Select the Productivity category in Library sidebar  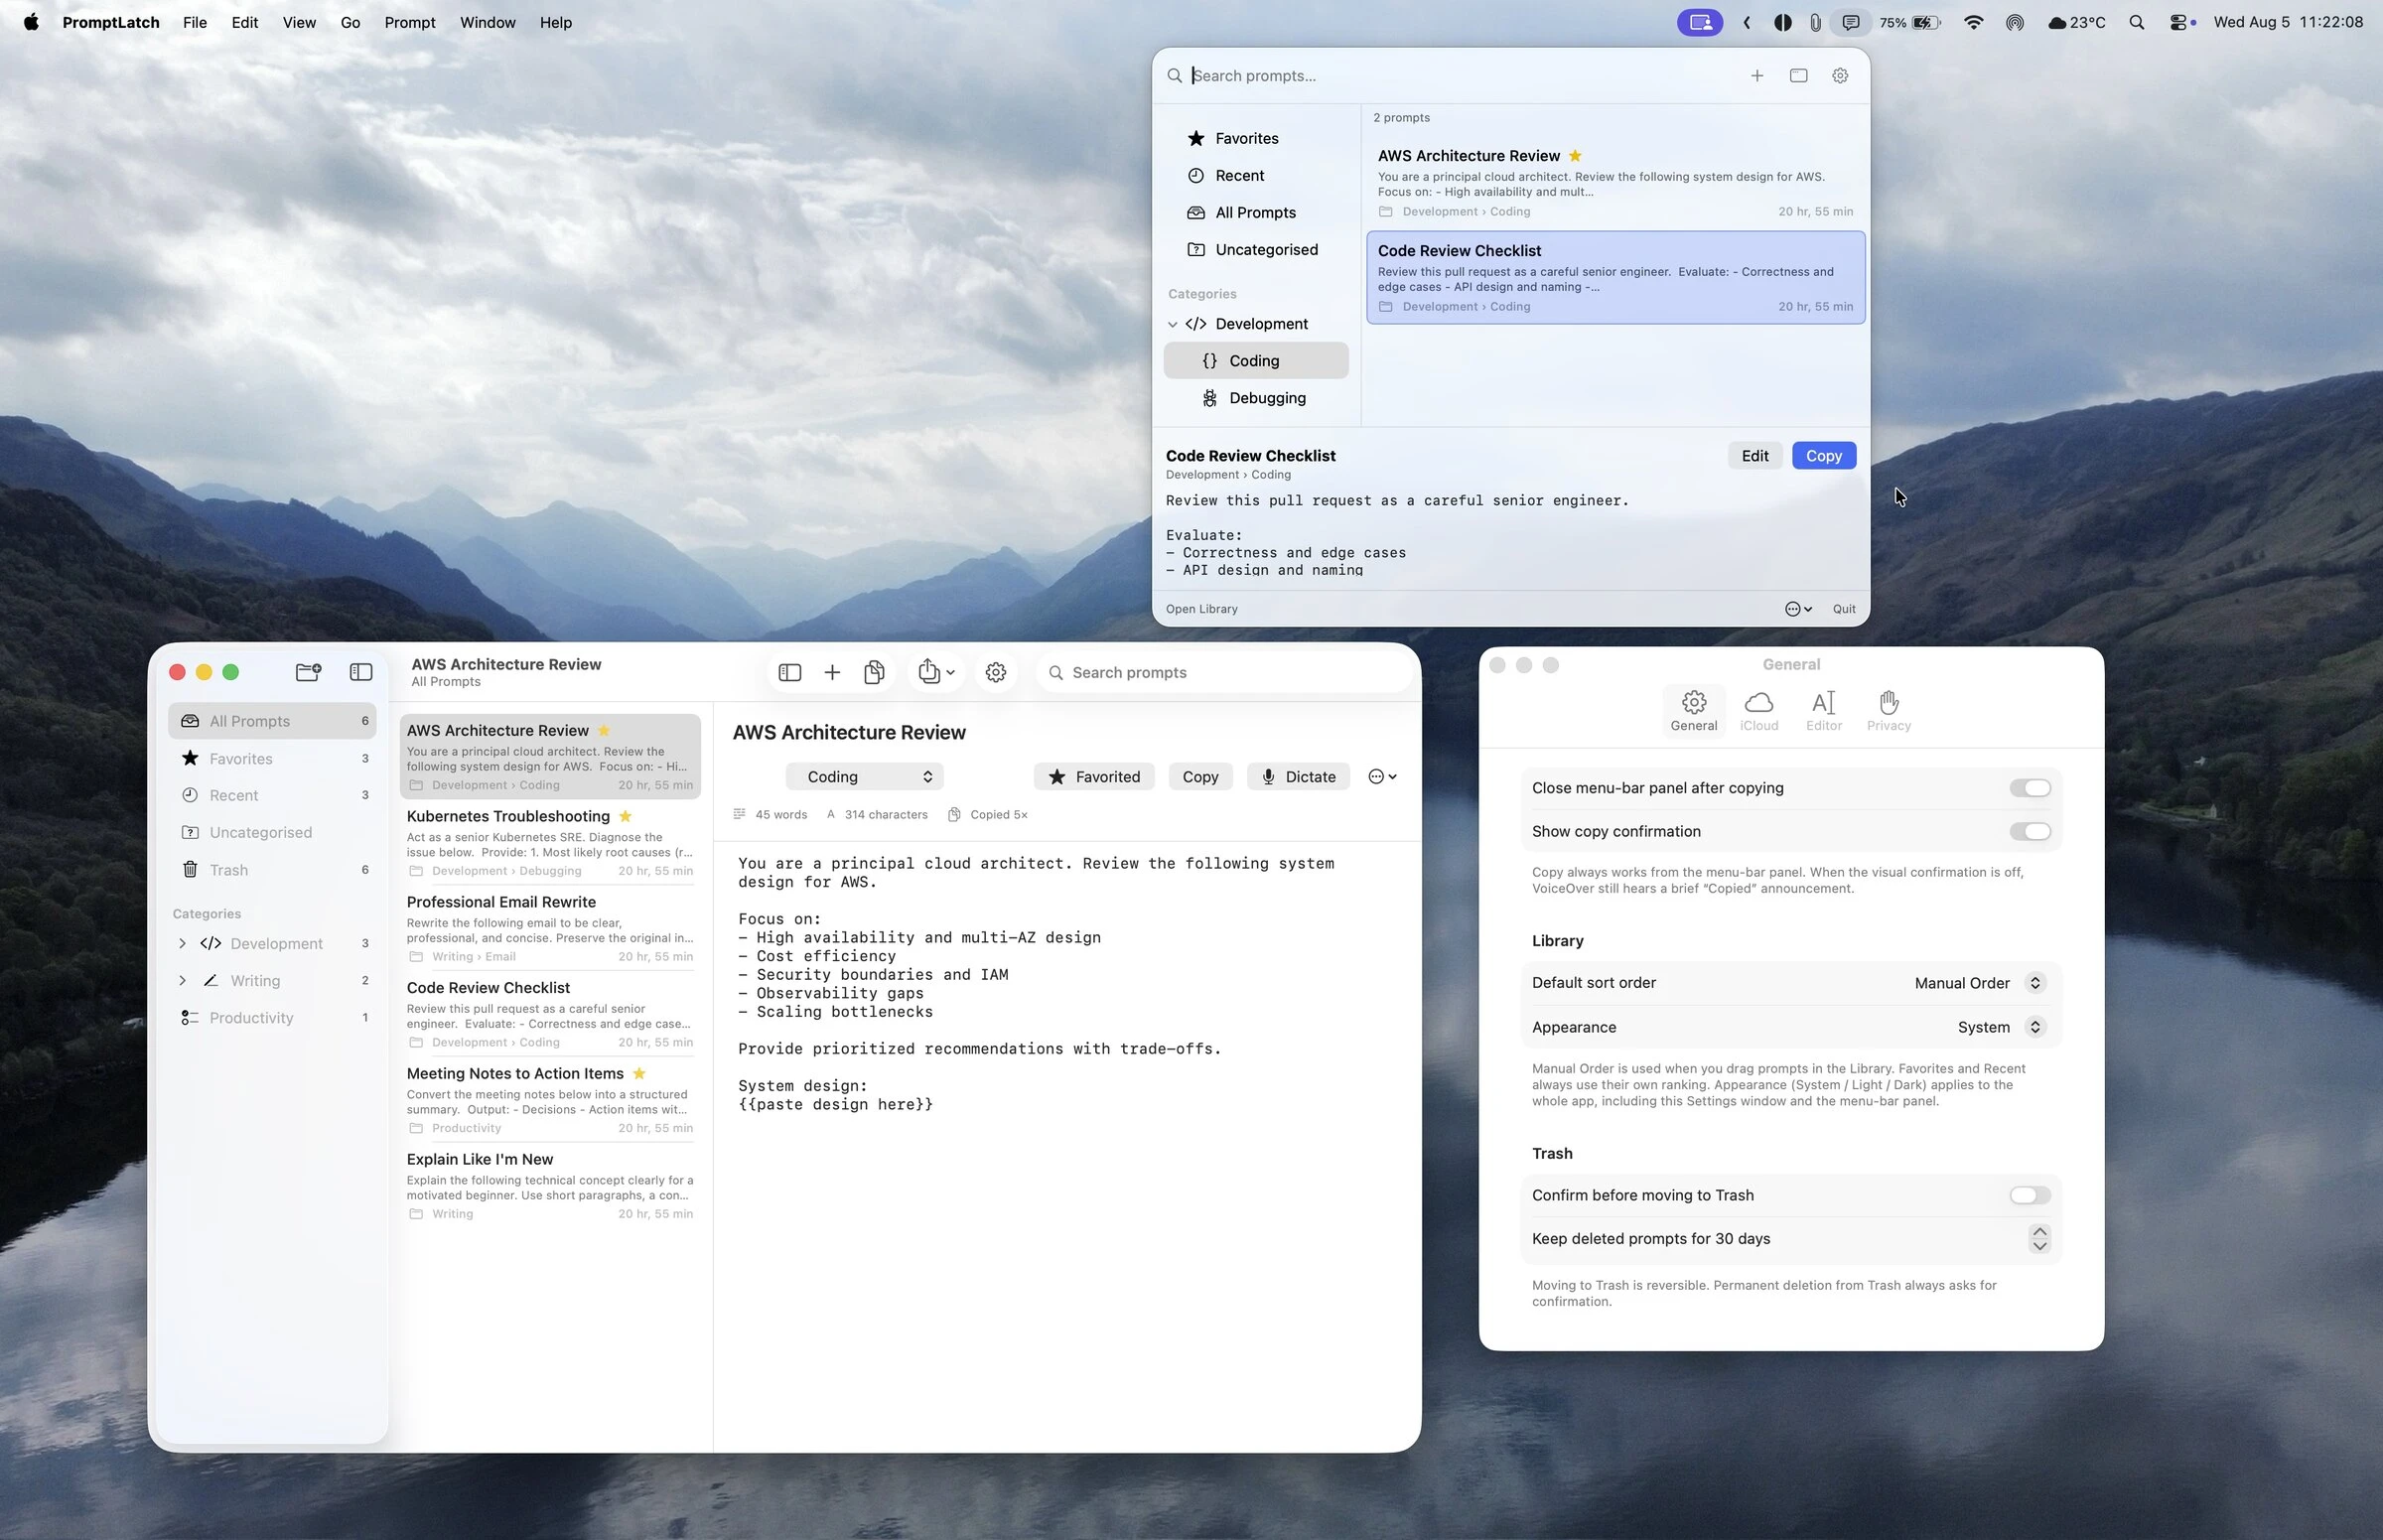pyautogui.click(x=272, y=1017)
